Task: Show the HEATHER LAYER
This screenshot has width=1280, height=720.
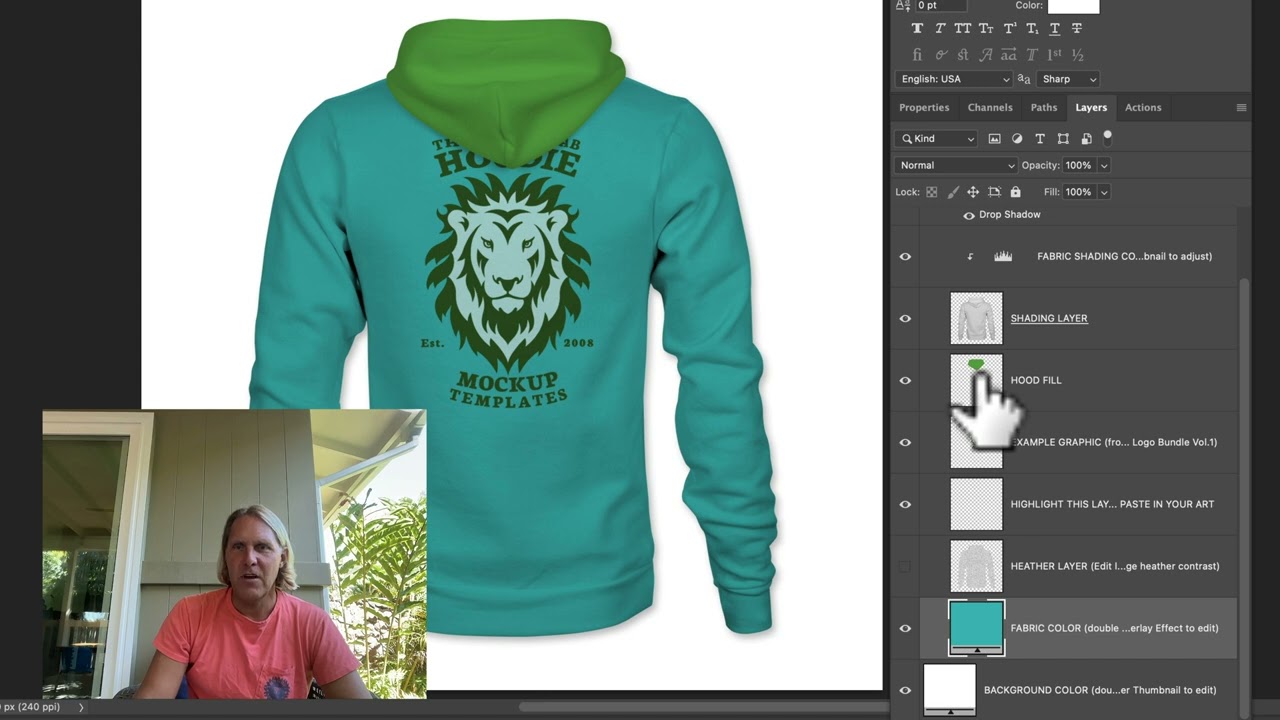Action: (905, 567)
